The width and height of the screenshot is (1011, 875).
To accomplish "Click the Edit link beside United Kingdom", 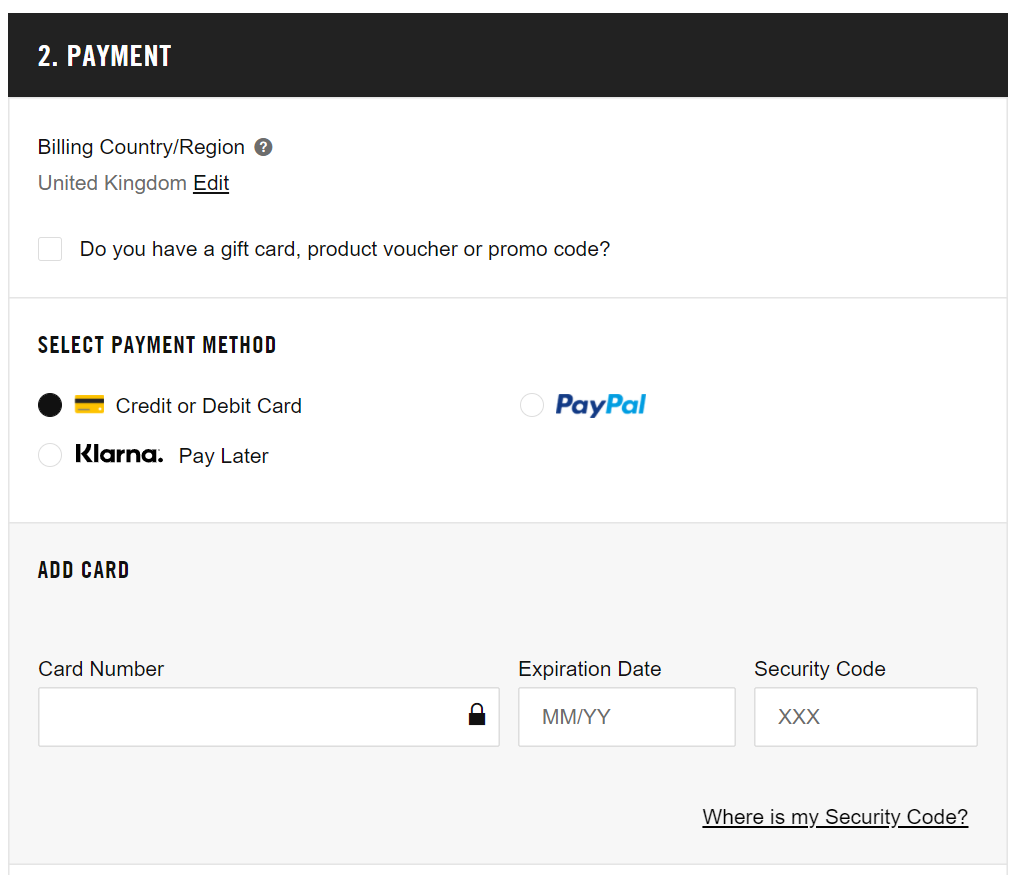I will 211,183.
